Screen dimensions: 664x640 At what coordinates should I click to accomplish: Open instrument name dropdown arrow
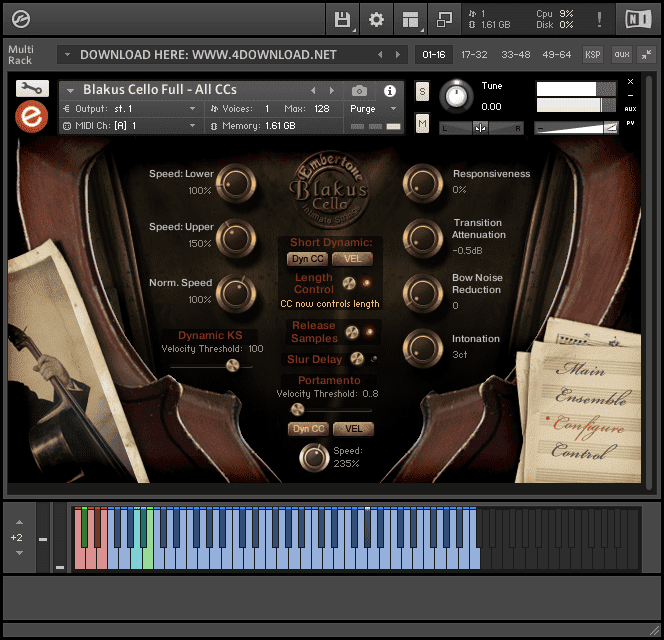coord(70,90)
